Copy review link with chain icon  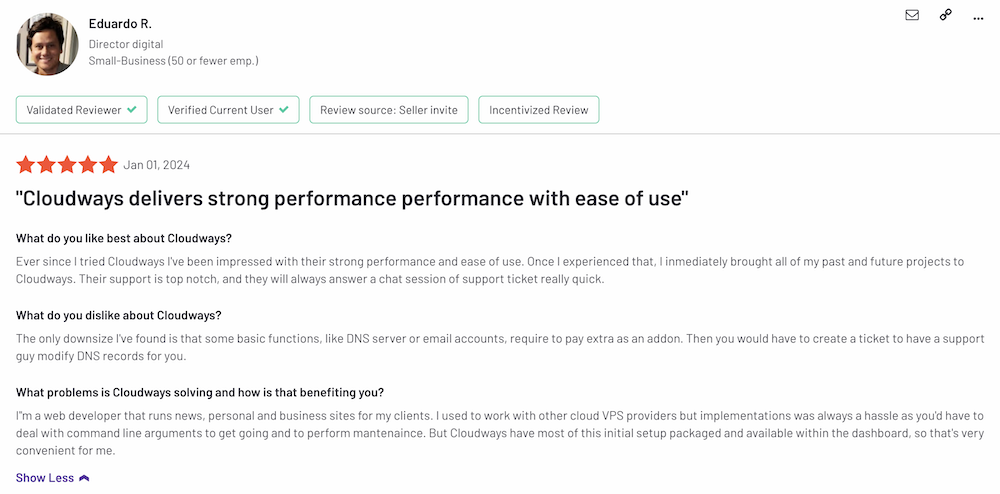click(945, 15)
